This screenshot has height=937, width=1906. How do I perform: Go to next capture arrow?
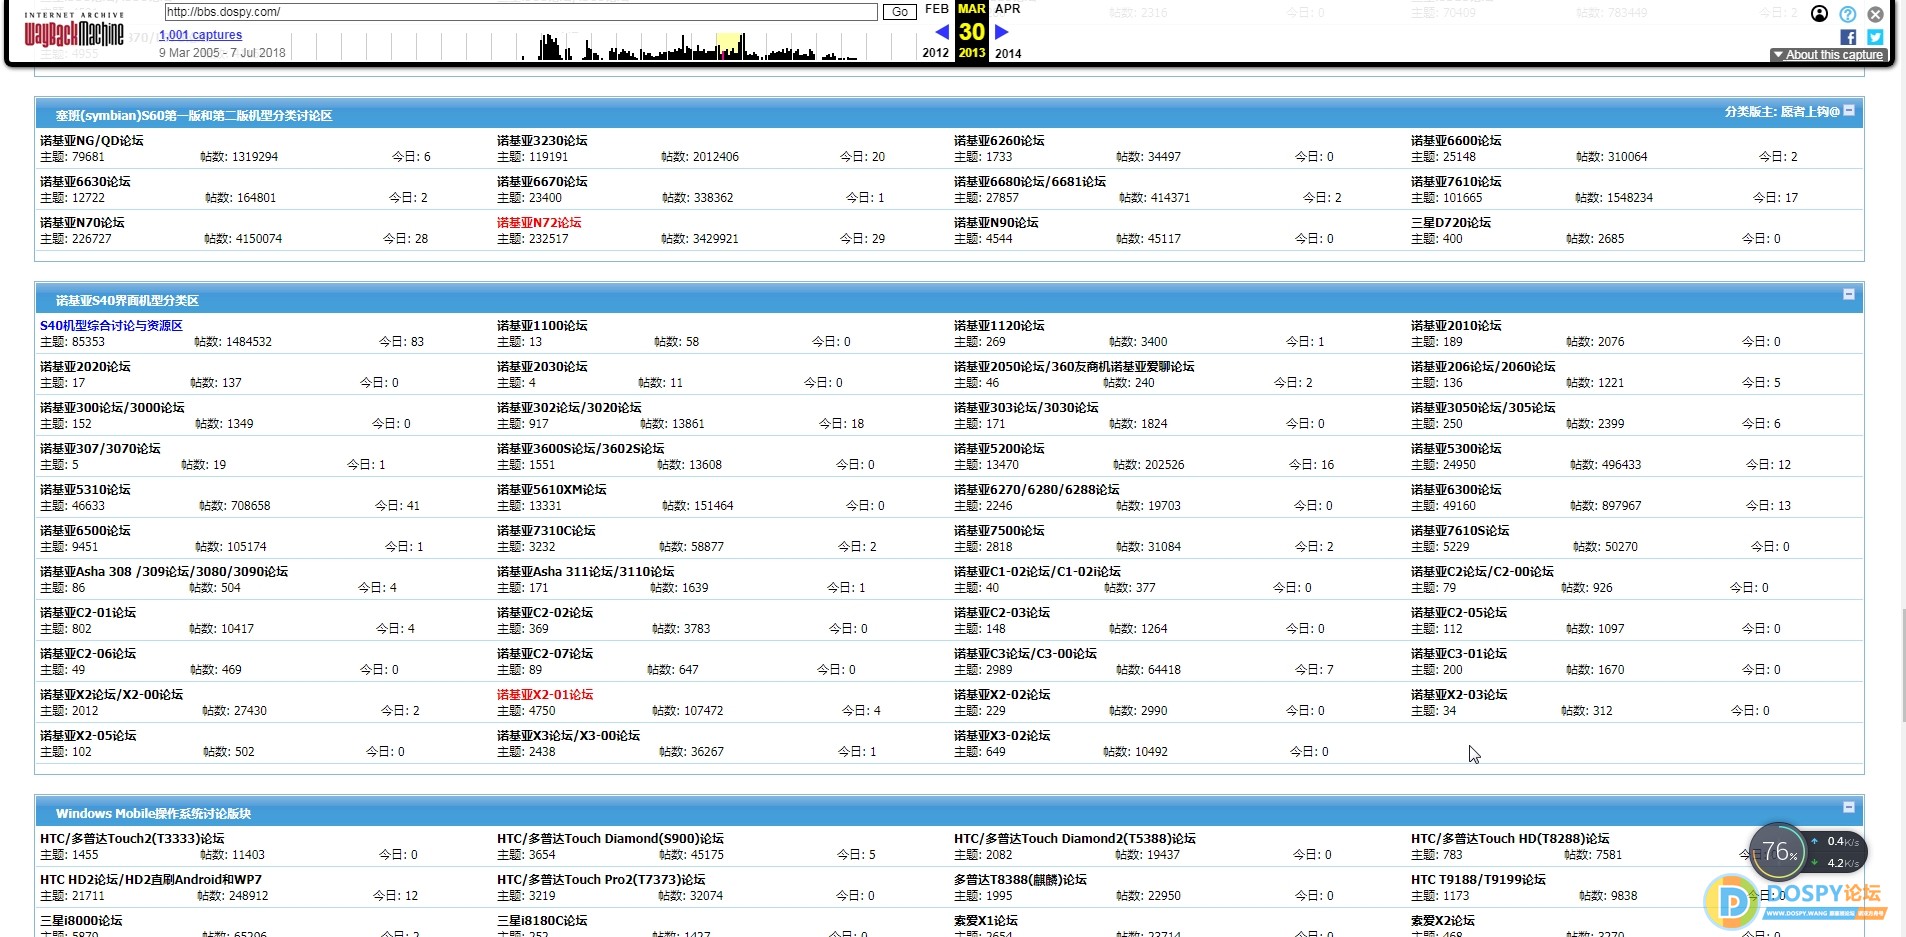pos(1001,32)
